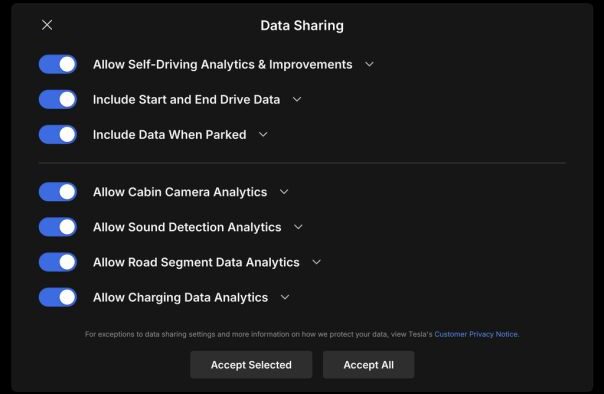Toggle Allow Cabin Camera Analytics switch
604x394 pixels.
58,192
